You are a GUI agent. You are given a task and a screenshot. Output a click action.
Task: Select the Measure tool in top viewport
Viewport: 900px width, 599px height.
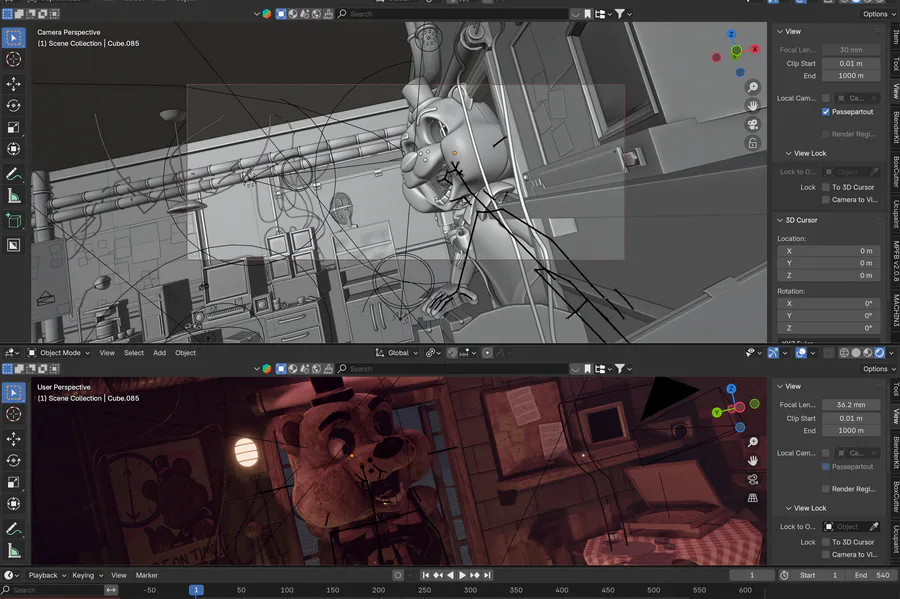tap(13, 196)
